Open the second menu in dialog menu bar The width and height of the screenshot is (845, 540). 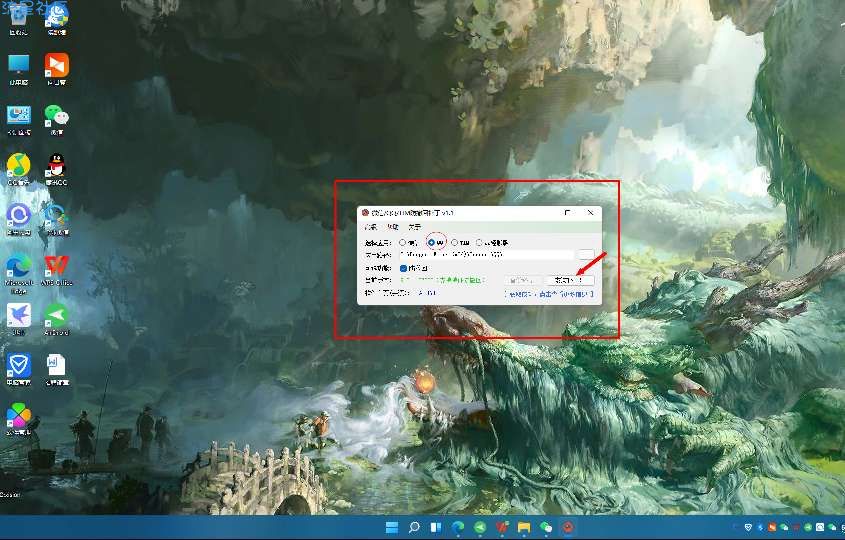click(392, 227)
